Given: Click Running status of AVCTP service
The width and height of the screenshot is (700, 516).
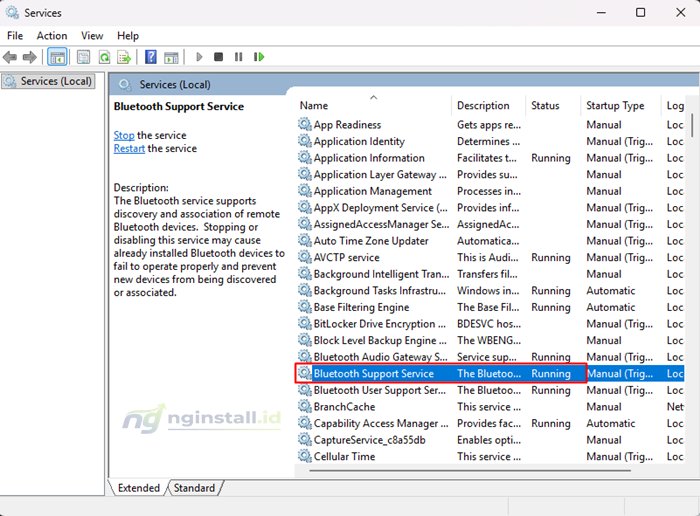Looking at the screenshot, I should coord(550,258).
